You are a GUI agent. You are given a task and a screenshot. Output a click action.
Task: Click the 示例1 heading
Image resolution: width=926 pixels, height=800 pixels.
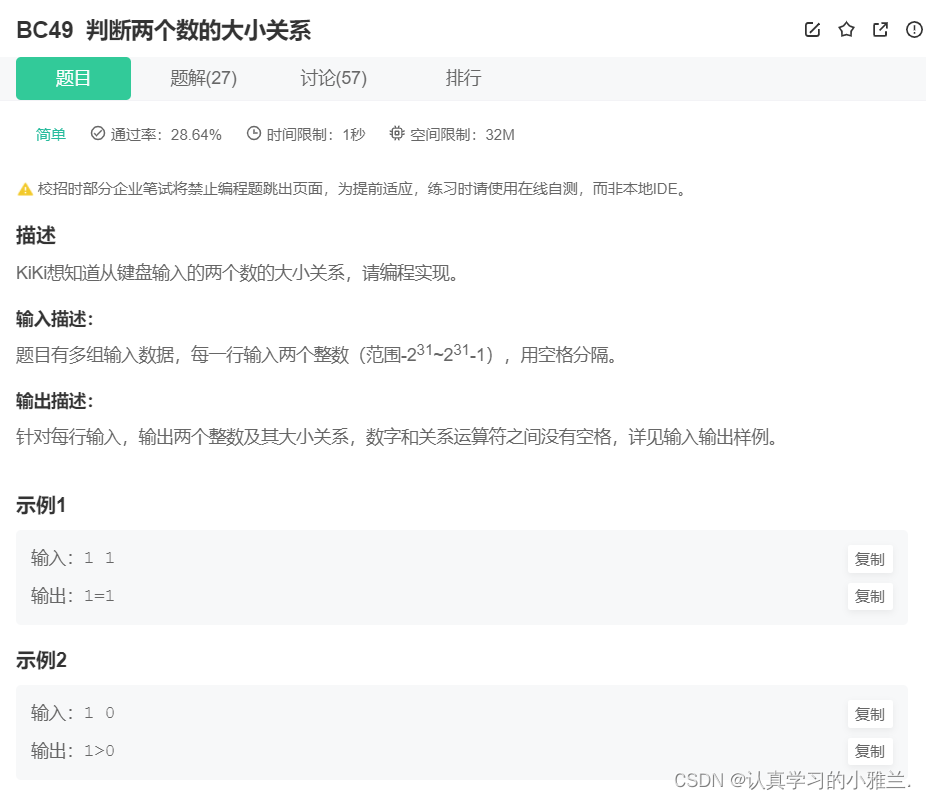41,505
